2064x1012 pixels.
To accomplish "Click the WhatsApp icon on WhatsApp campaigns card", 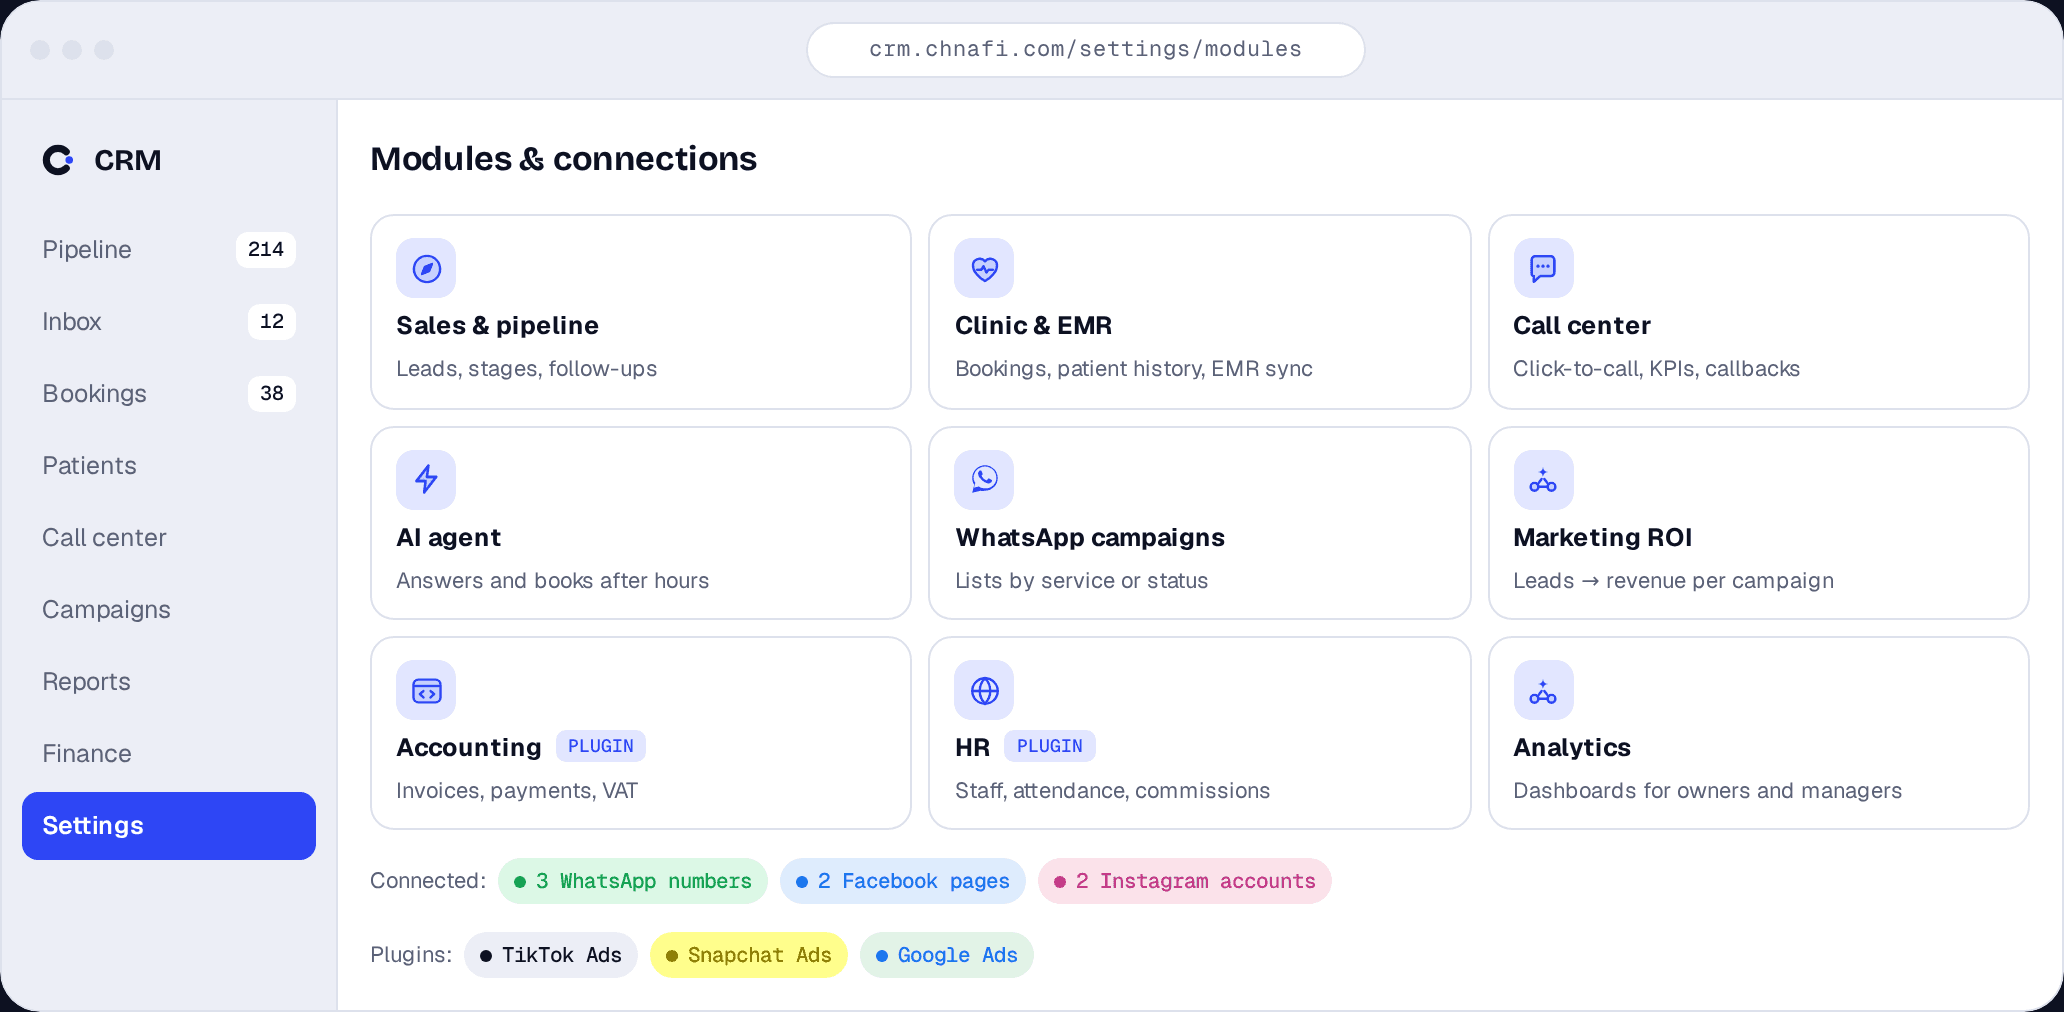I will click(984, 480).
